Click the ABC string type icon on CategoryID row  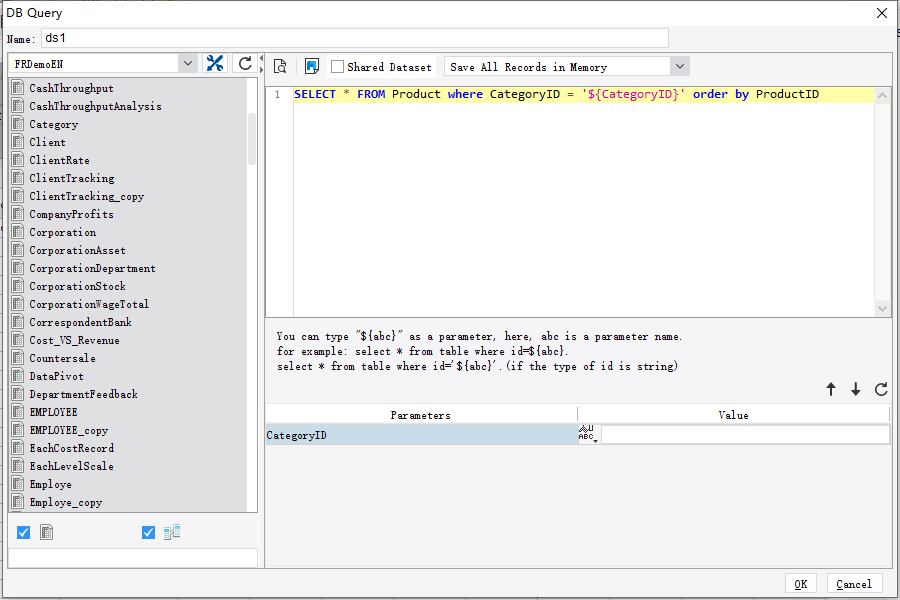pyautogui.click(x=585, y=433)
